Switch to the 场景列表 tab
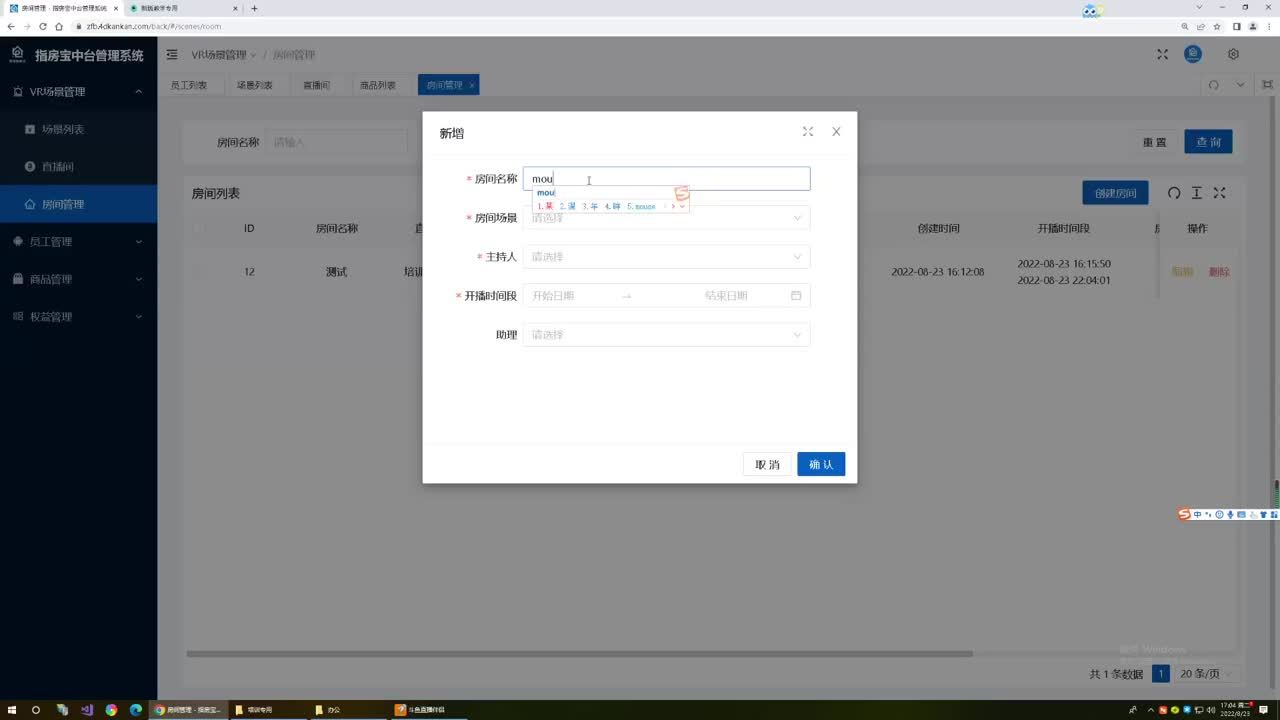Viewport: 1280px width, 720px height. (x=254, y=86)
